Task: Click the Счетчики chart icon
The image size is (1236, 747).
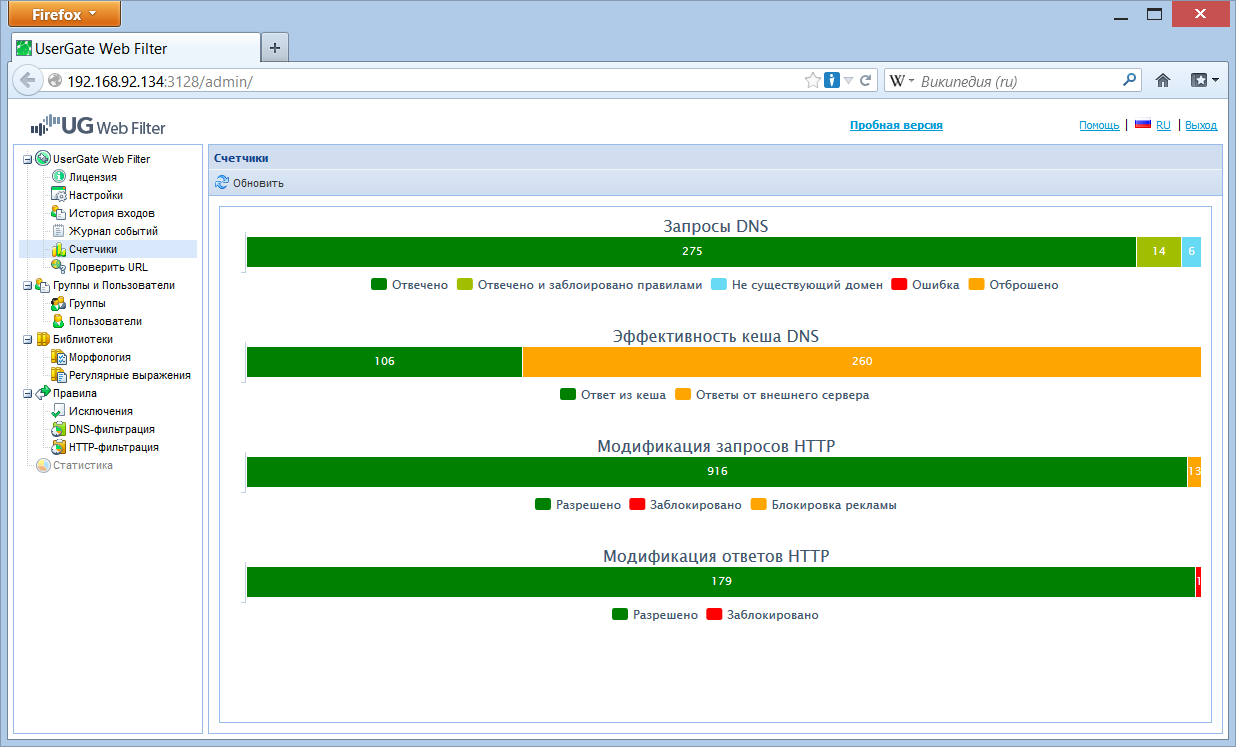Action: coord(58,249)
